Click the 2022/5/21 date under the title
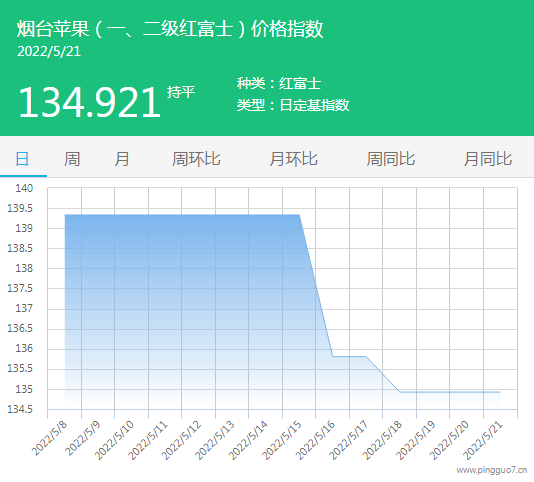This screenshot has width=534, height=482. coord(49,51)
